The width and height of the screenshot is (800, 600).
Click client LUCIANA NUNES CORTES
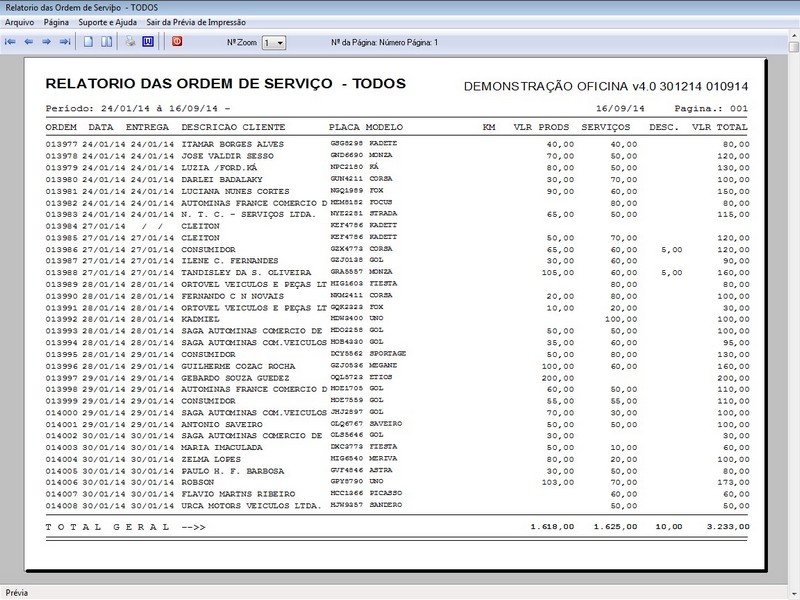(235, 191)
